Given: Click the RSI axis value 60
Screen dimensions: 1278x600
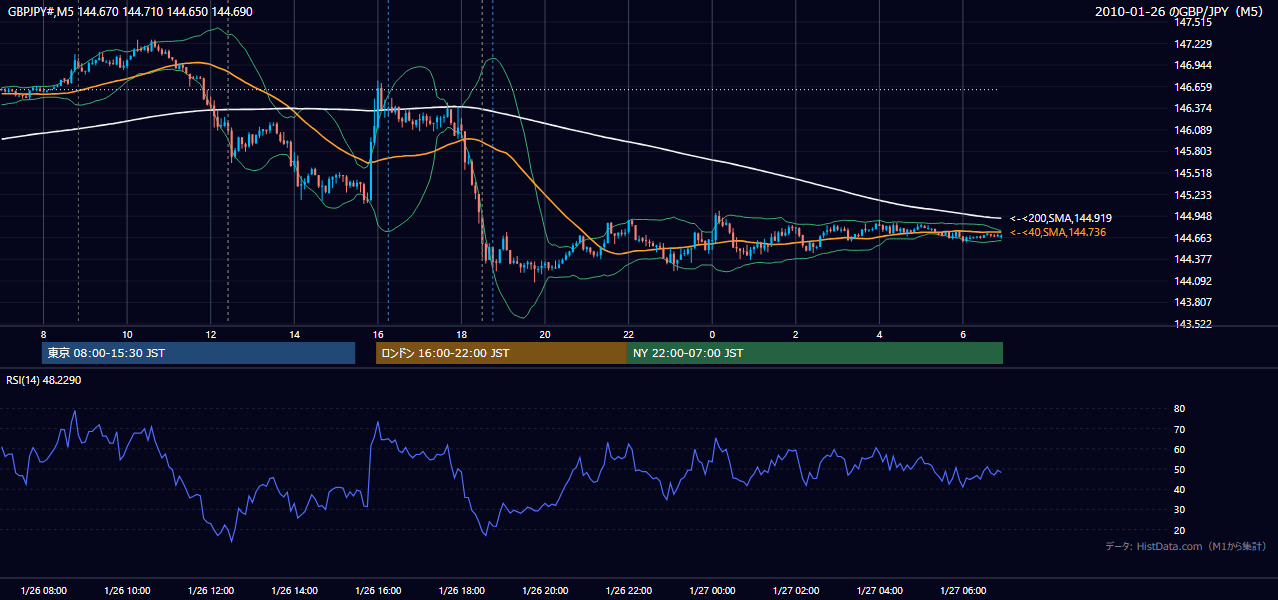Looking at the screenshot, I should click(x=1179, y=449).
